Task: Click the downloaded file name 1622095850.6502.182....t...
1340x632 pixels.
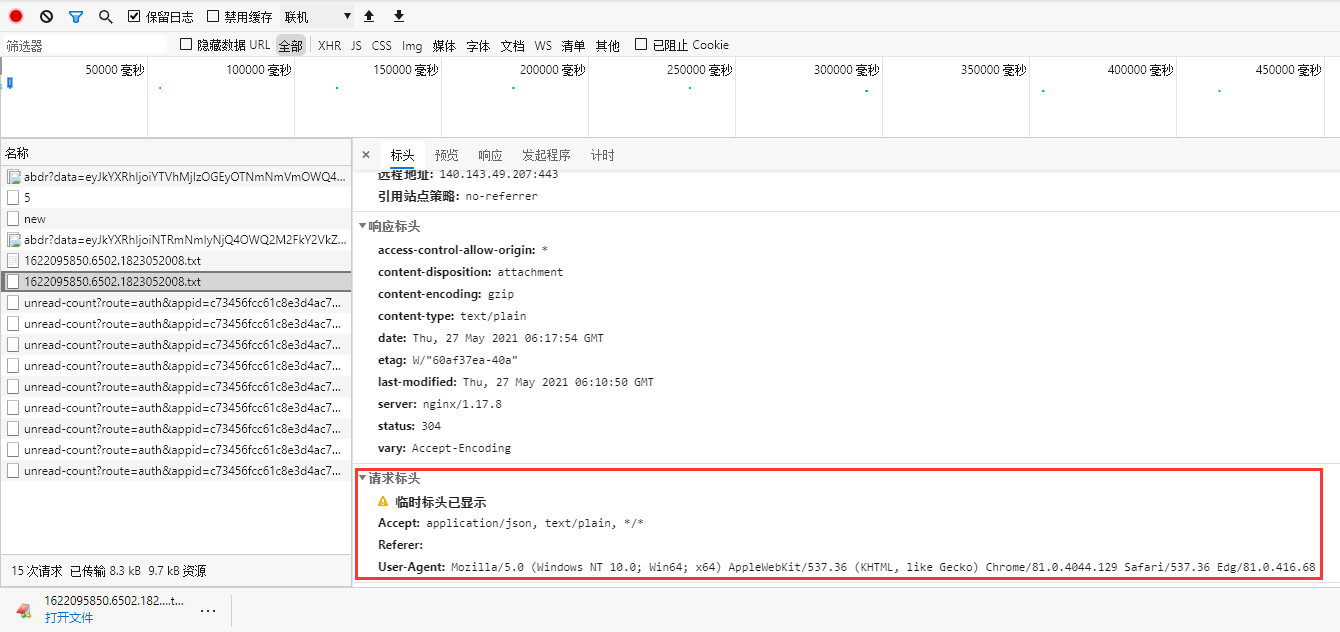Action: tap(114, 601)
